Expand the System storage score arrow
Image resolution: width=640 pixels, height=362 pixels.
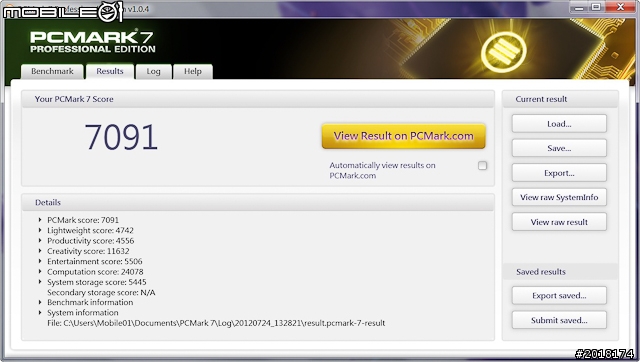[40, 282]
